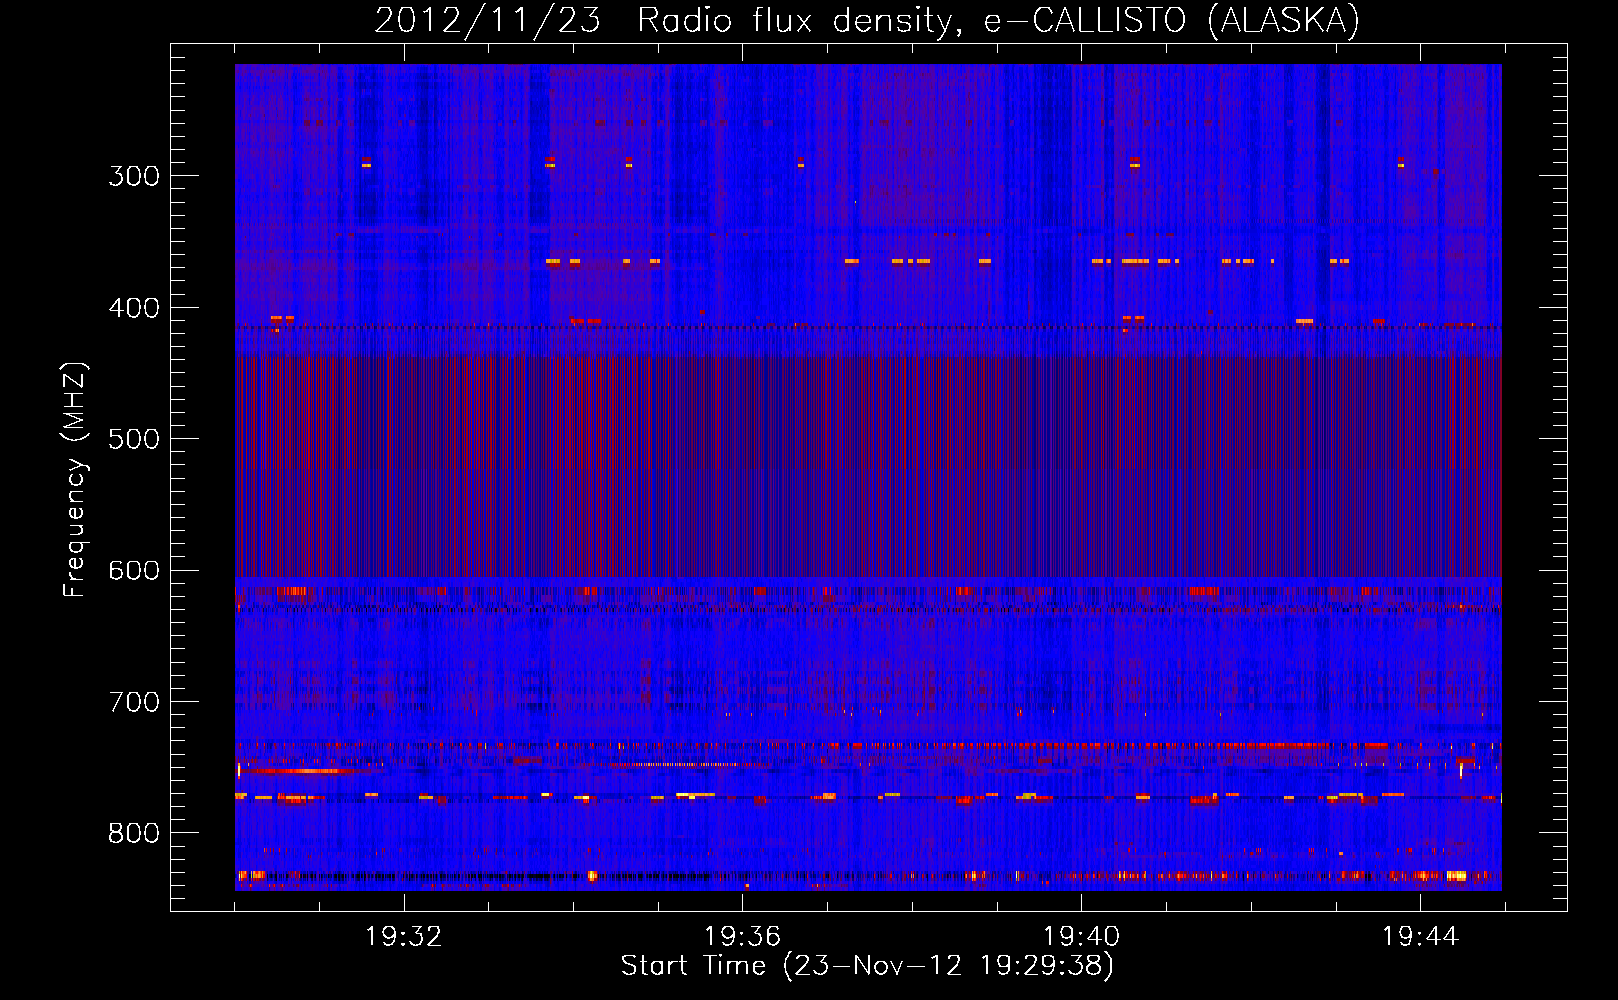Click the Start Time axis label
The width and height of the screenshot is (1618, 1000).
(x=867, y=966)
